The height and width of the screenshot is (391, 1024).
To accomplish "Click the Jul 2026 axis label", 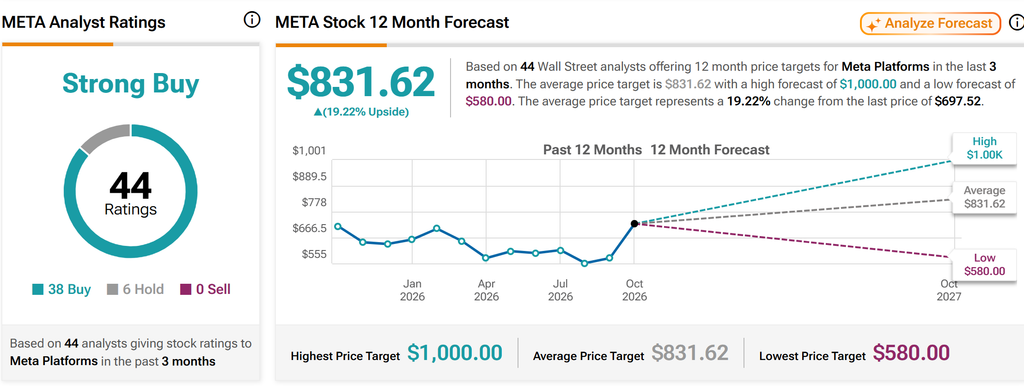I will point(560,290).
